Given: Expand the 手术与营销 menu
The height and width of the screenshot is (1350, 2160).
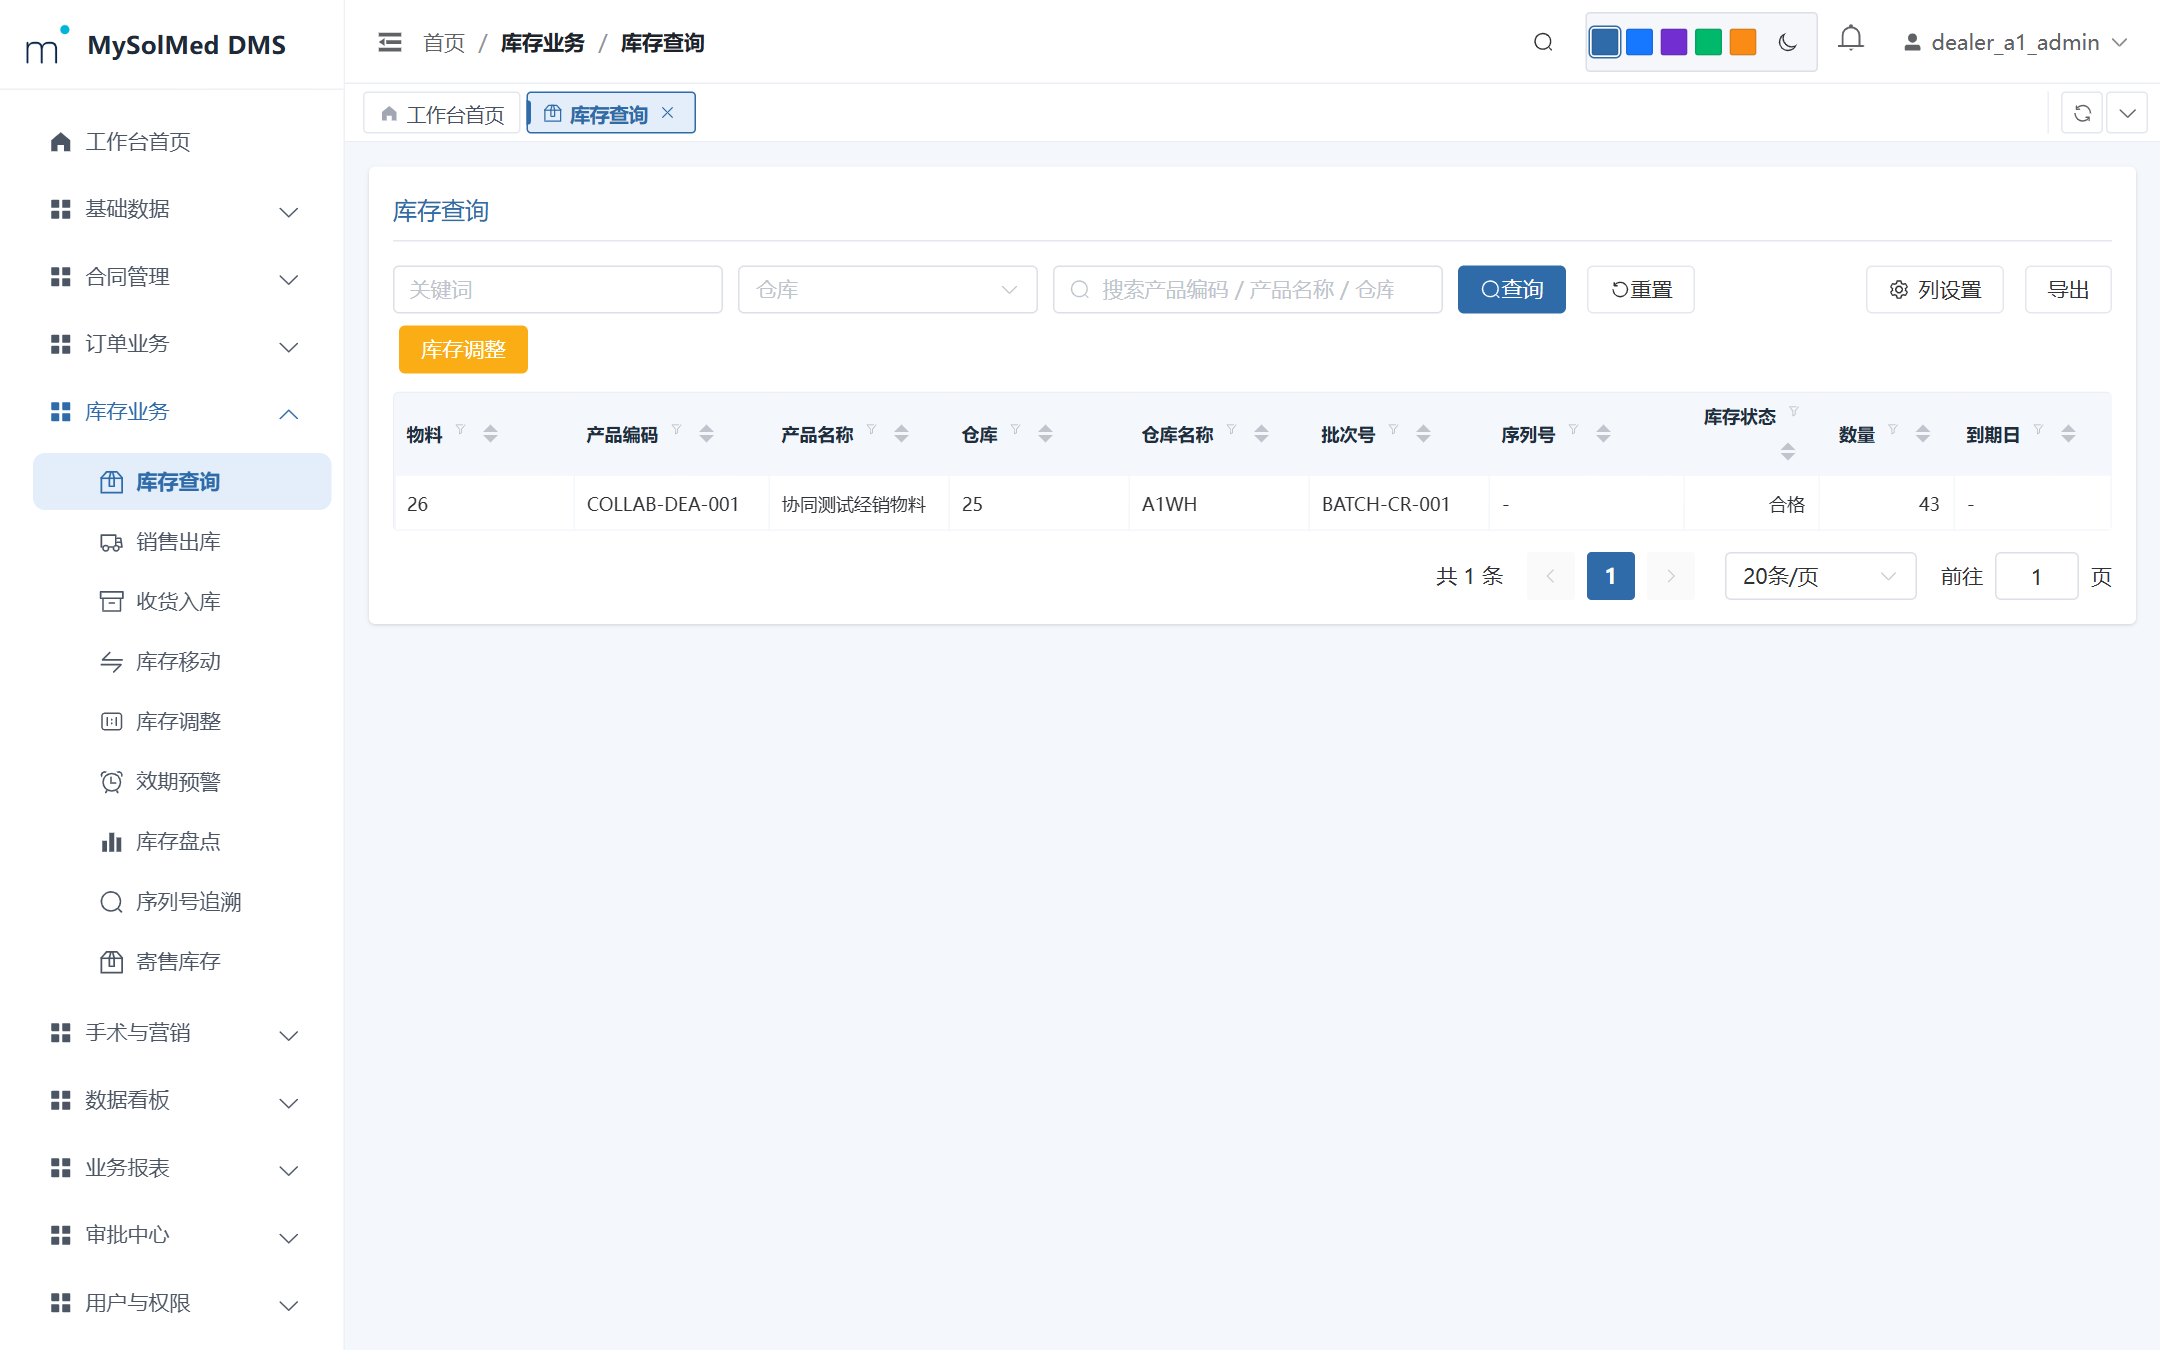Looking at the screenshot, I should point(182,1033).
